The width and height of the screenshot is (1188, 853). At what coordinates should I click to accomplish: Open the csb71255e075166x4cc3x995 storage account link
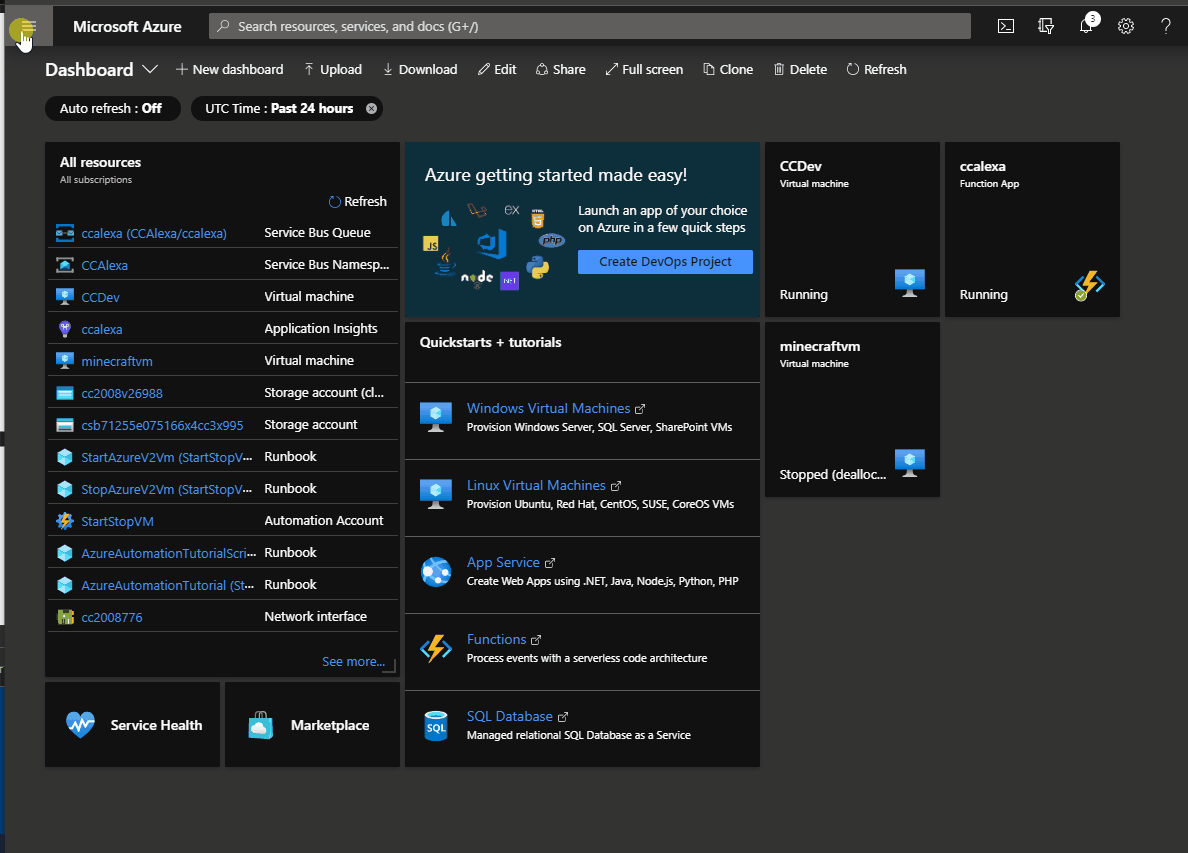(x=162, y=425)
